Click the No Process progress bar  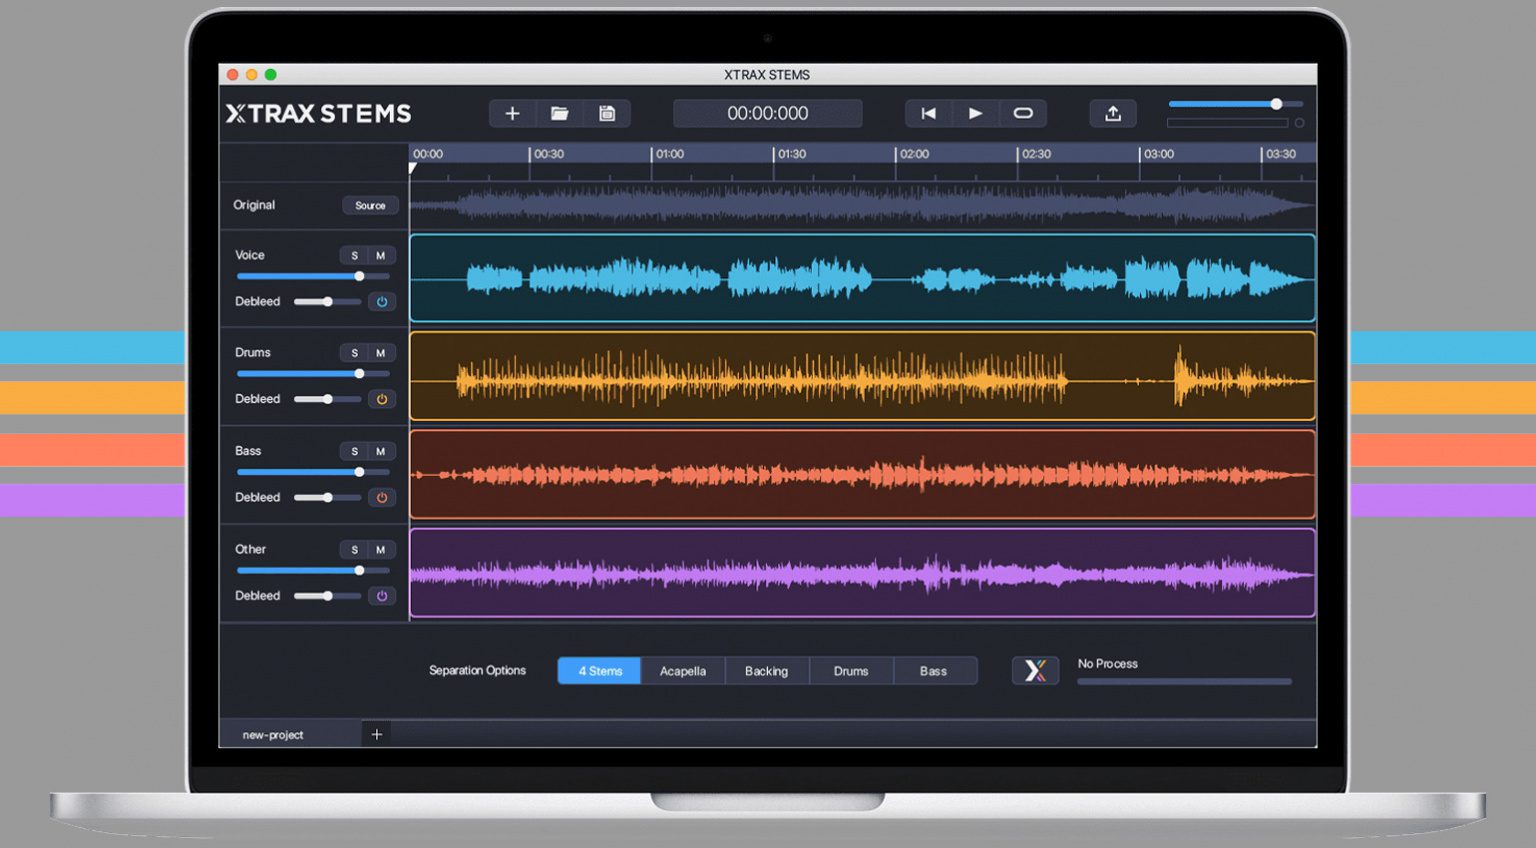tap(1184, 682)
